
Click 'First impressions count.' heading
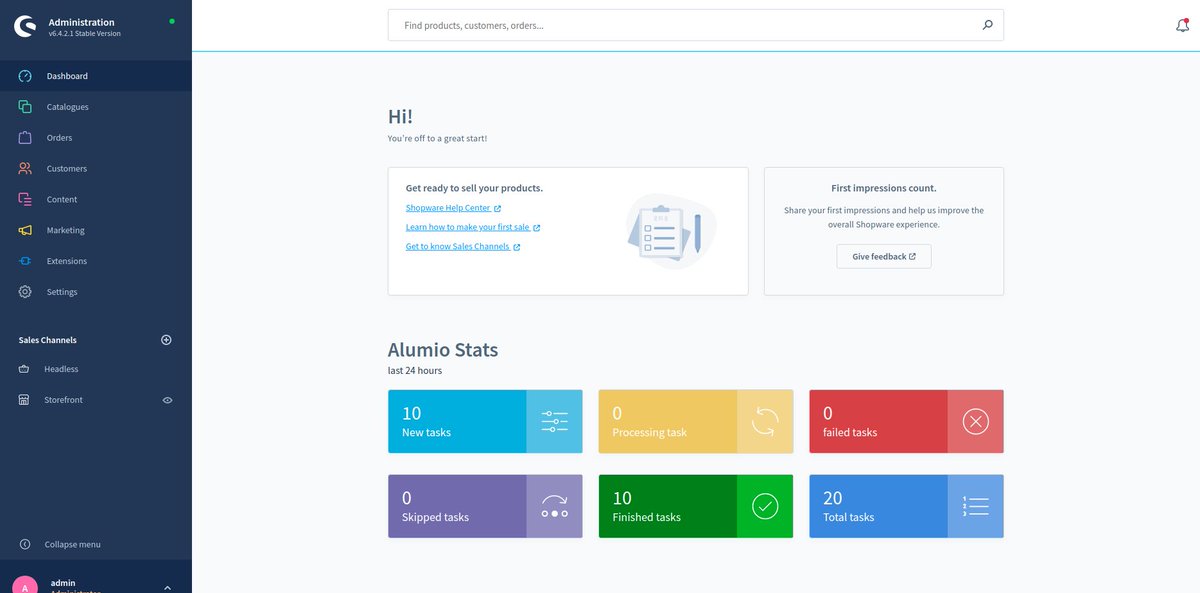884,188
